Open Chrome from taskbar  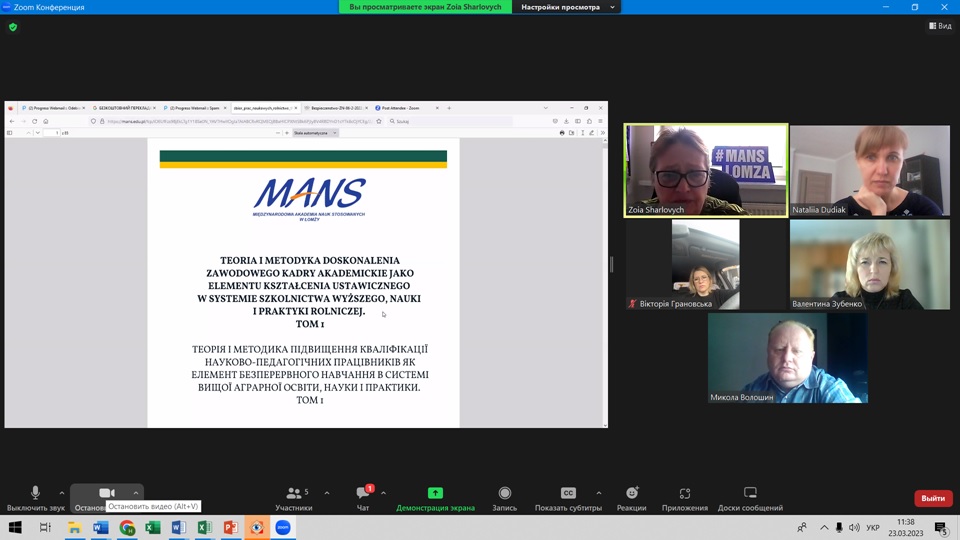127,527
